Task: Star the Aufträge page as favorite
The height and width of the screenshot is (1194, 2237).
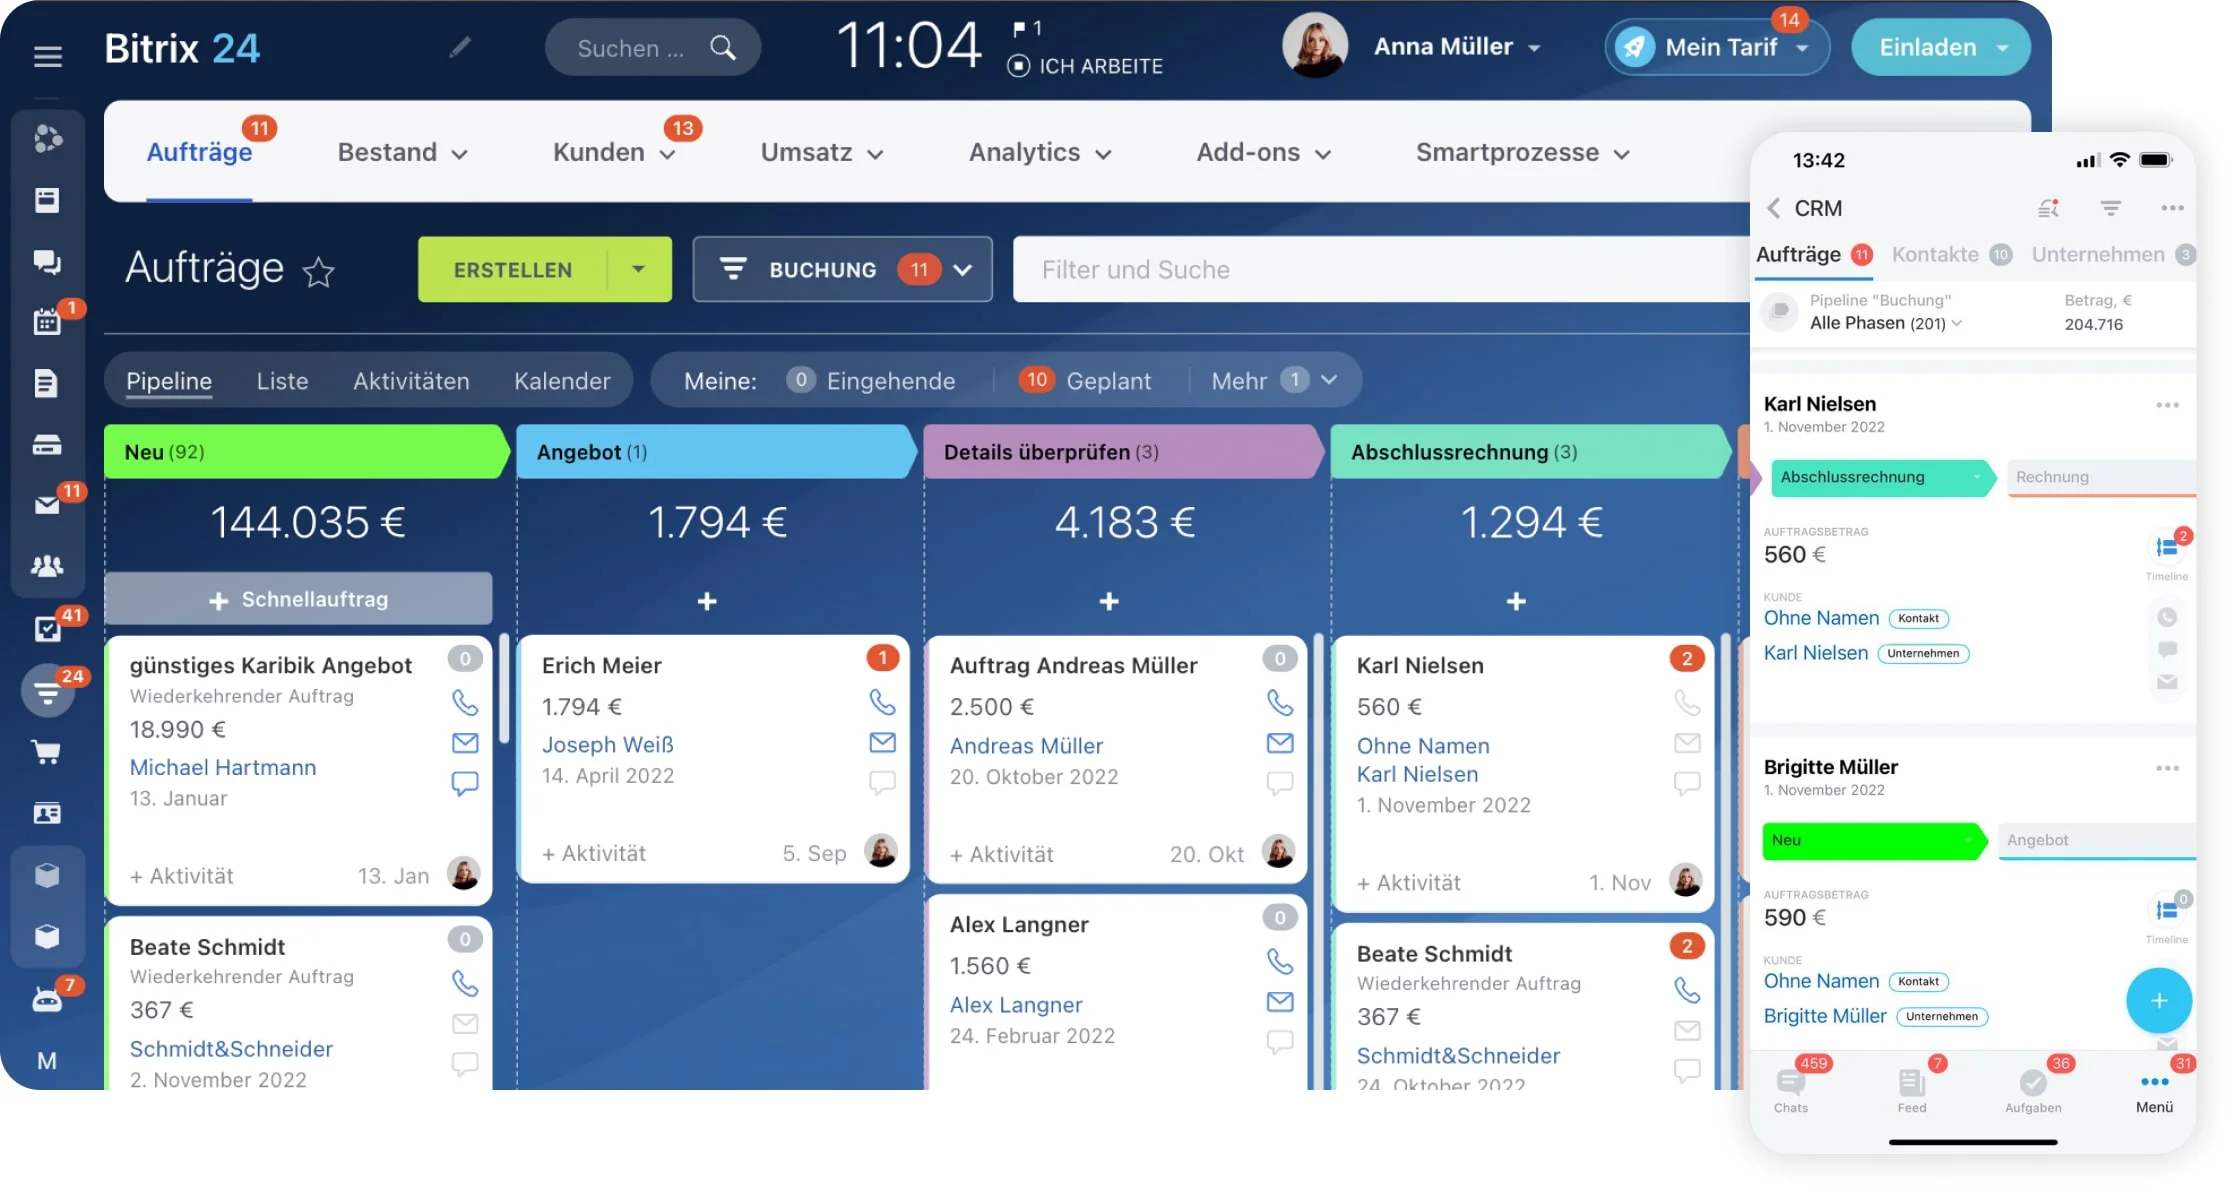Action: [x=318, y=271]
